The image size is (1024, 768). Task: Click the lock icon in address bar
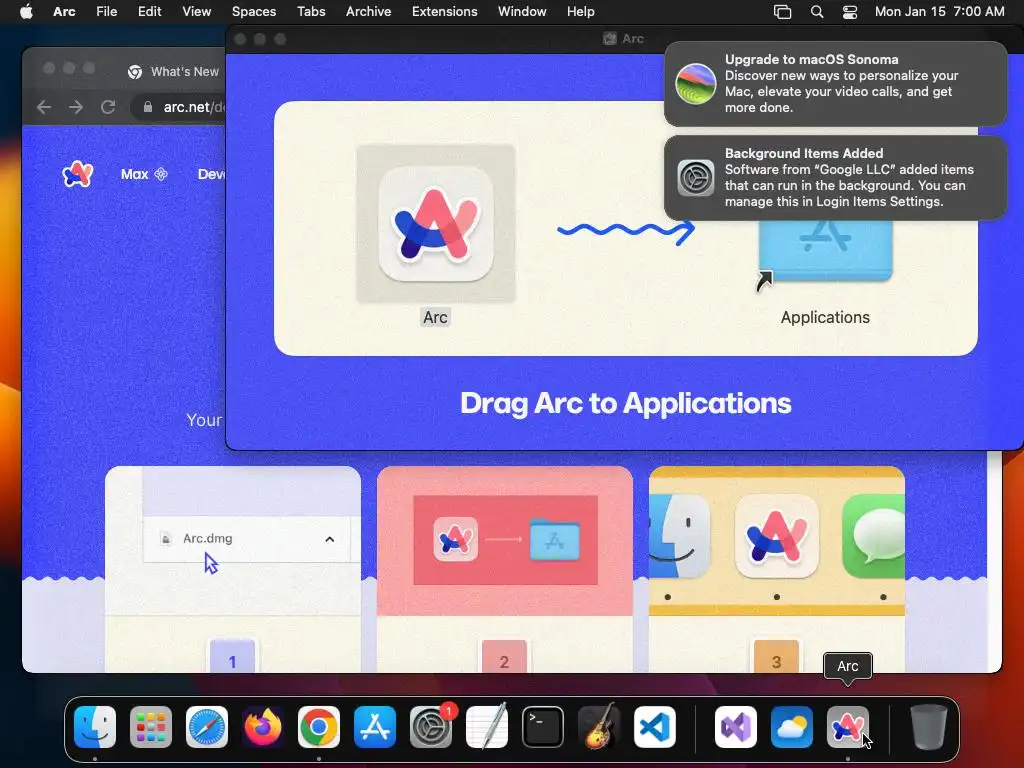pos(148,107)
